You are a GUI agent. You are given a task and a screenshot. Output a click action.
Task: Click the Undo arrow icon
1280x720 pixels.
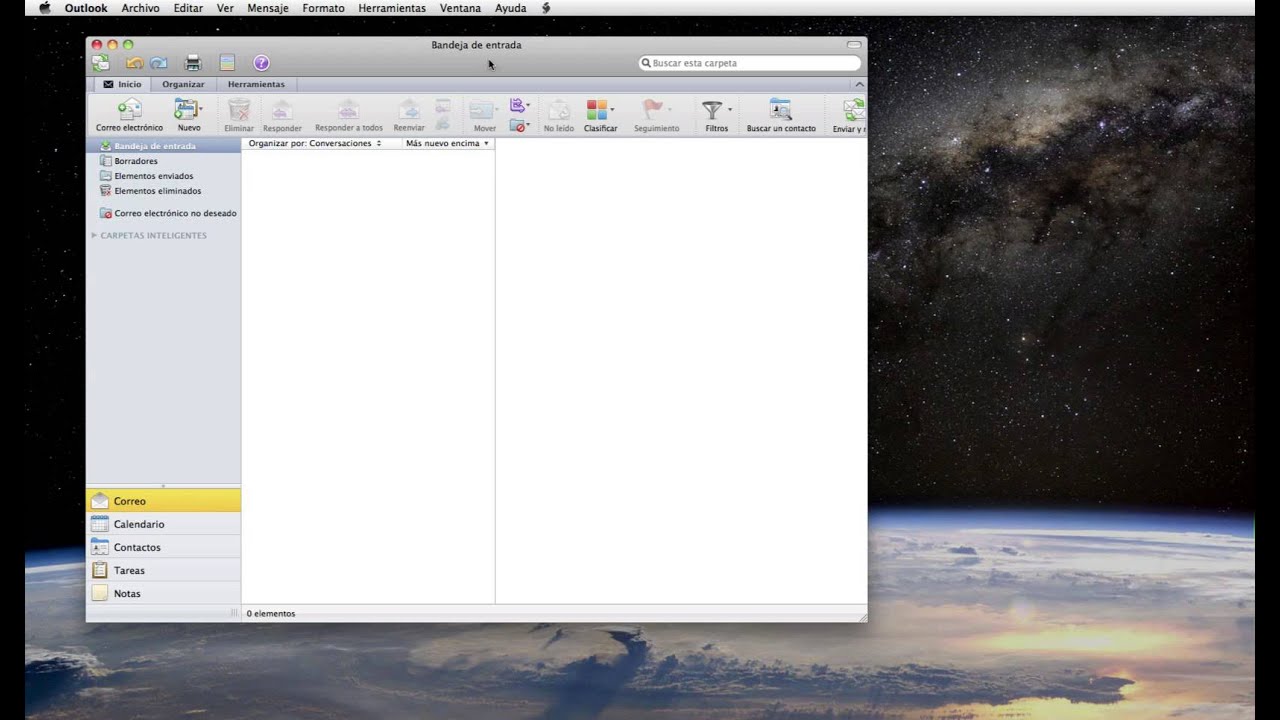135,63
